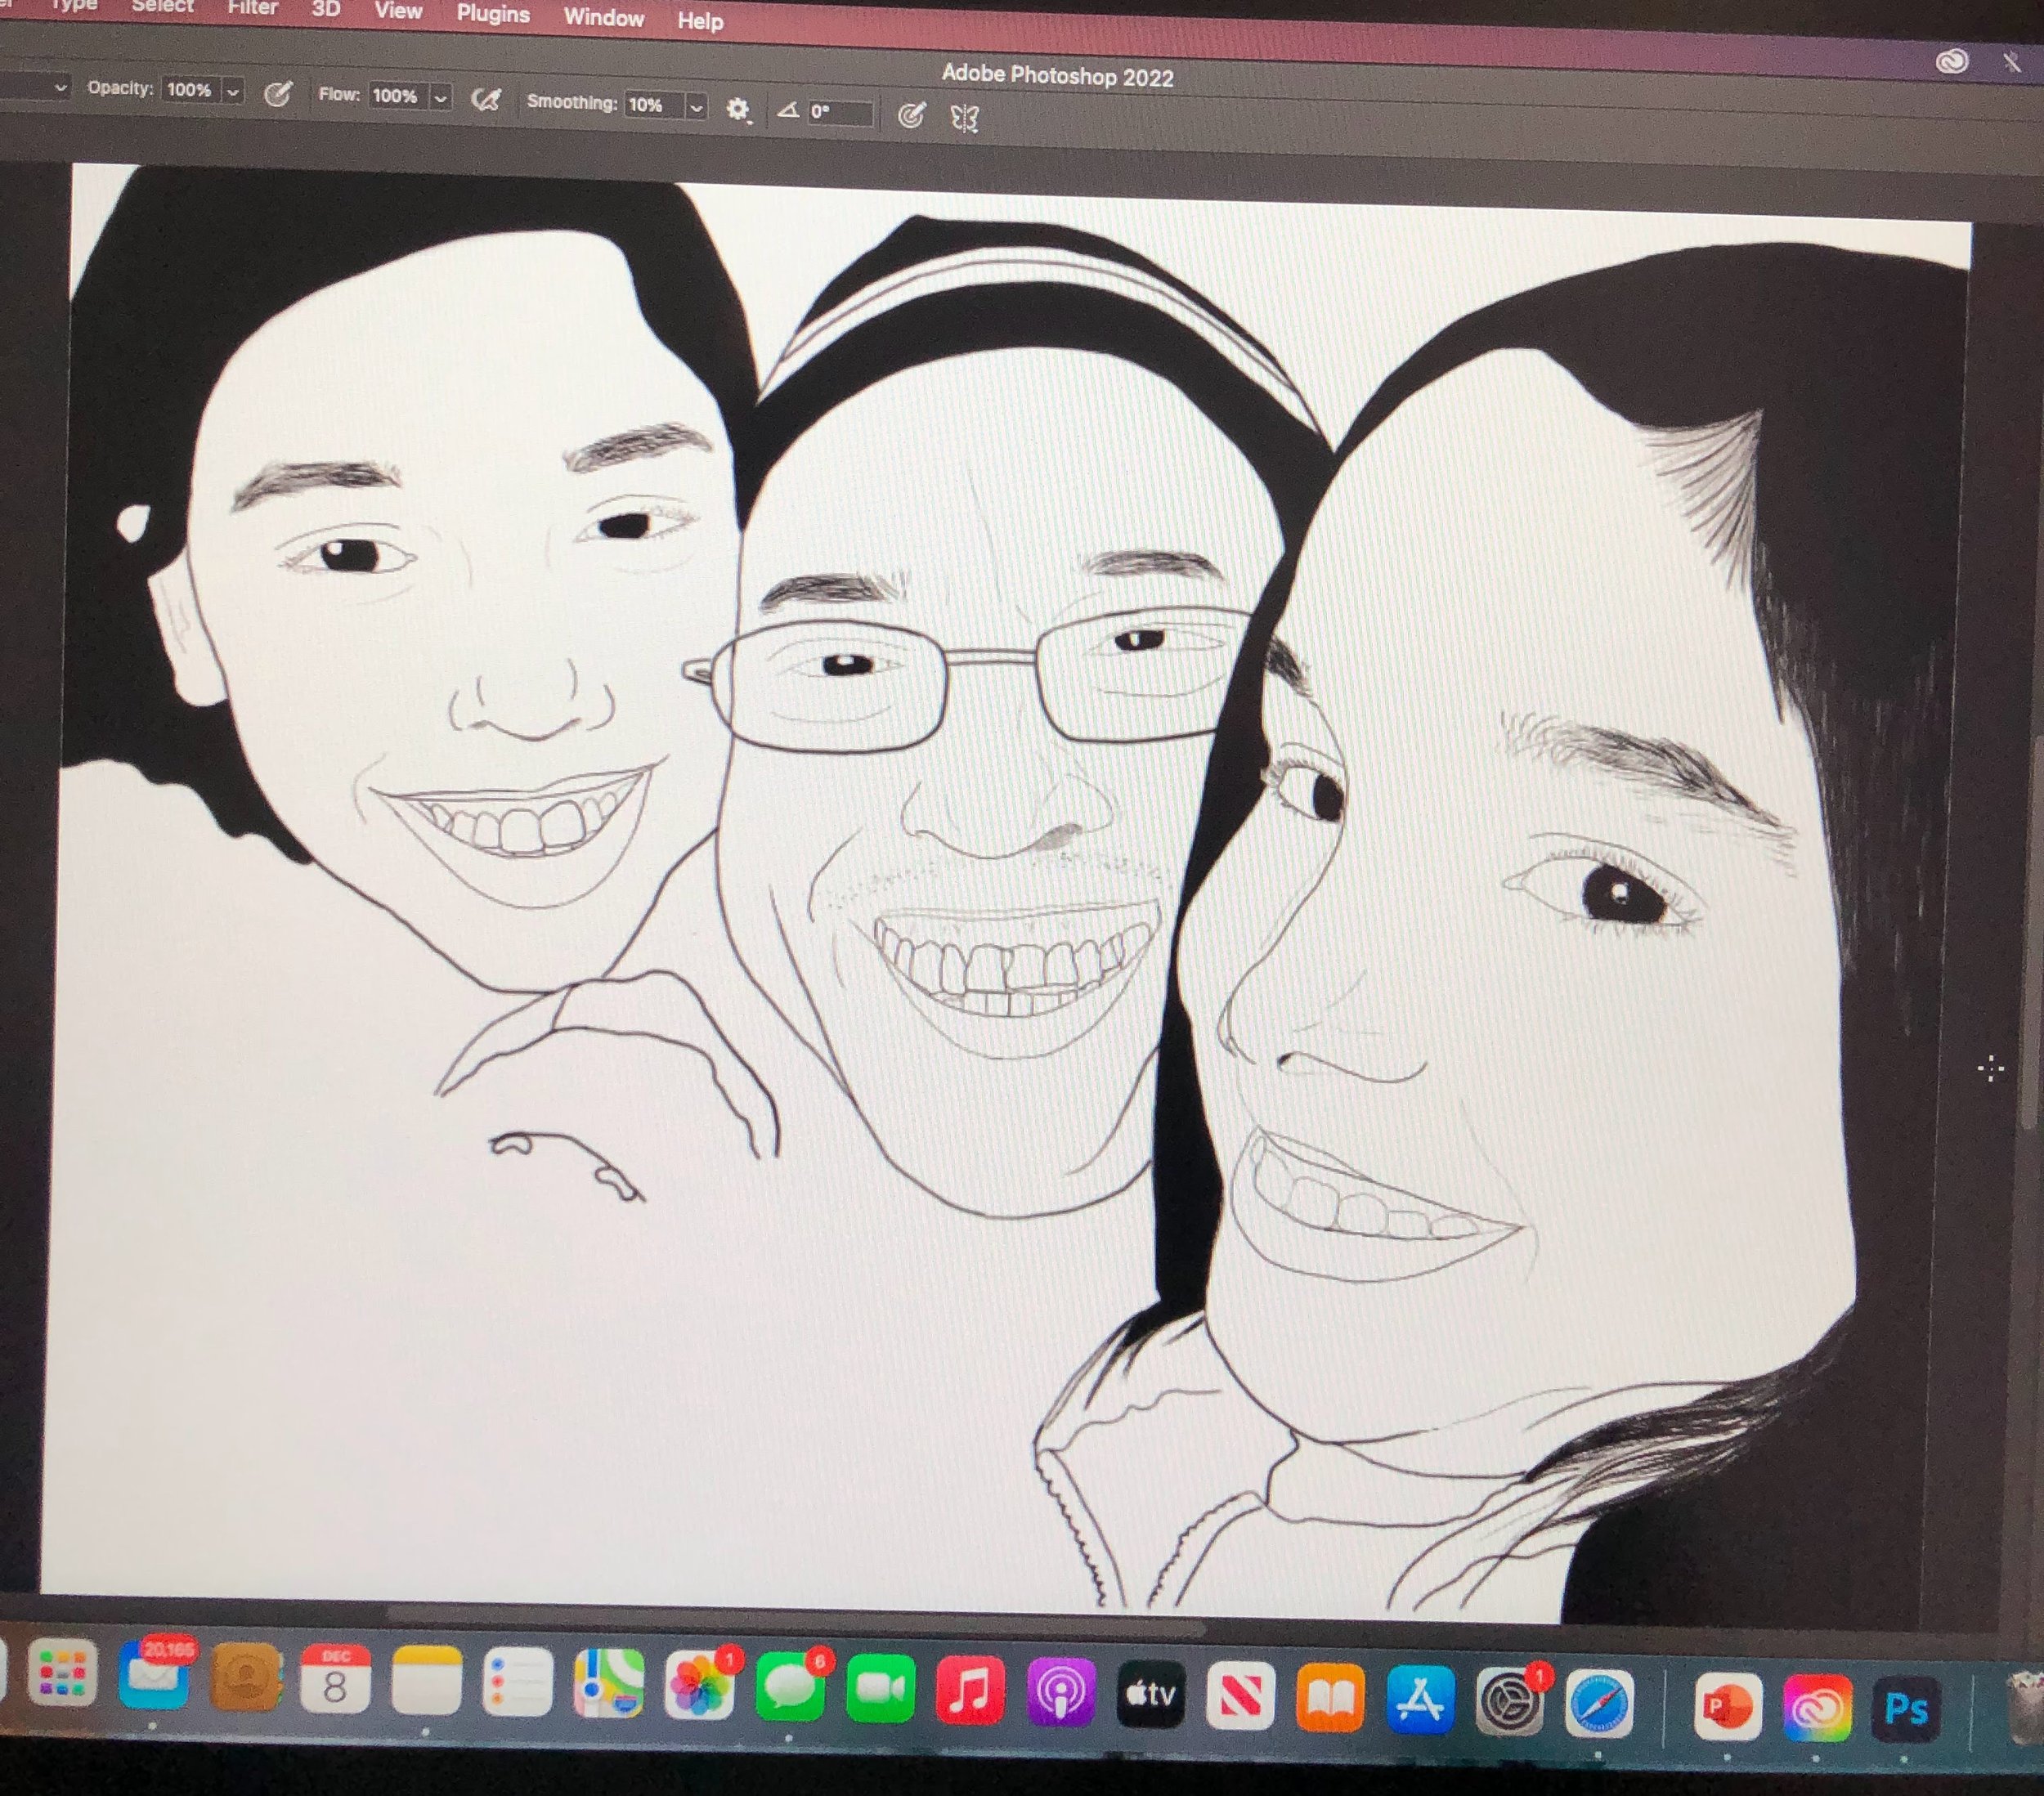Open the Window menu
The image size is (2044, 1796).
coord(604,17)
